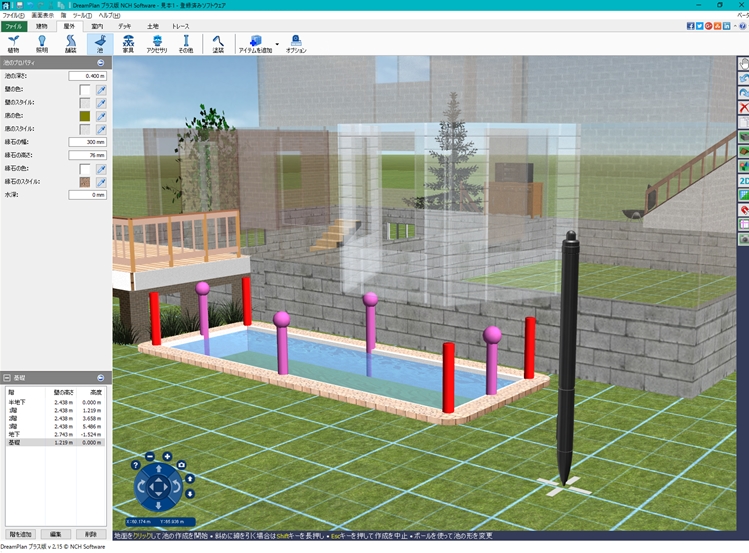Open the ツール(T) menu
The width and height of the screenshot is (749, 553).
click(x=82, y=15)
